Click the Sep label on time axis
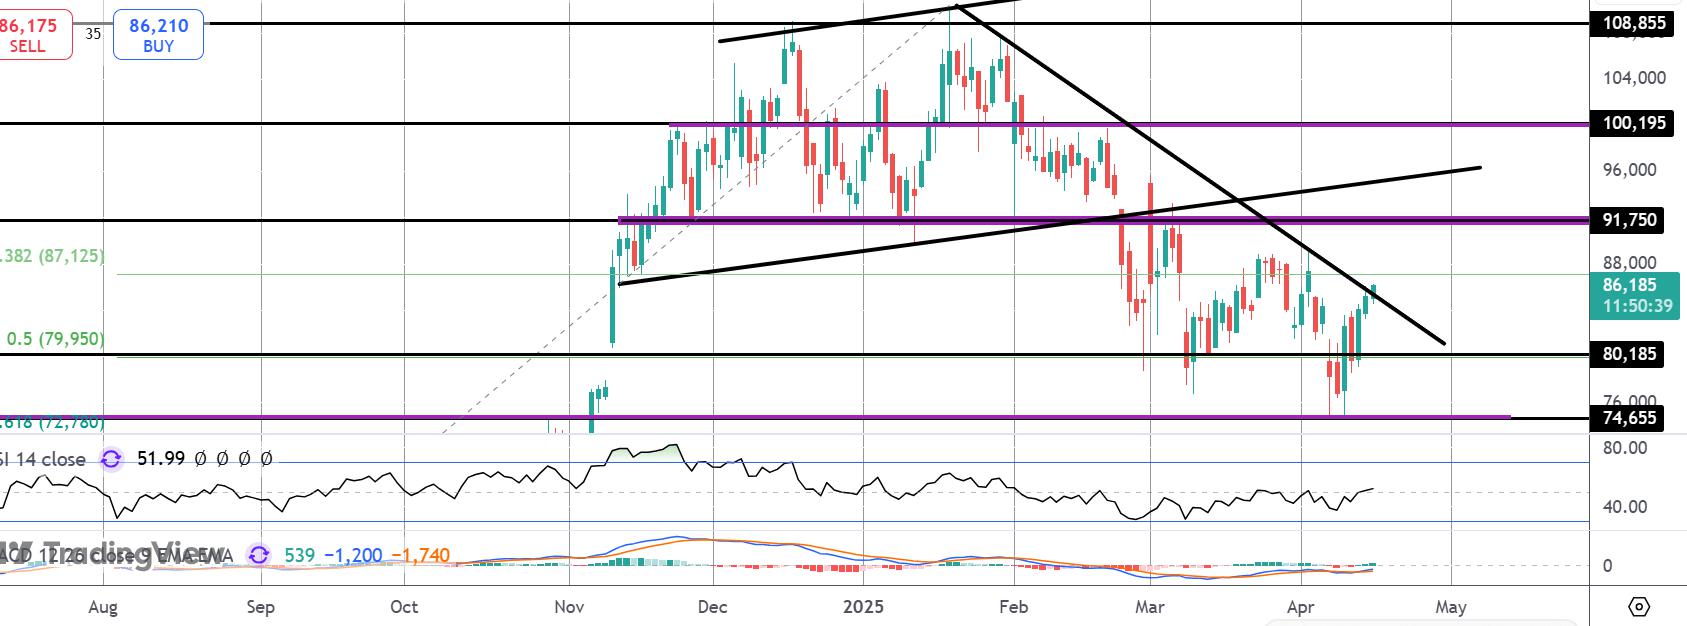1687x626 pixels. click(x=260, y=607)
